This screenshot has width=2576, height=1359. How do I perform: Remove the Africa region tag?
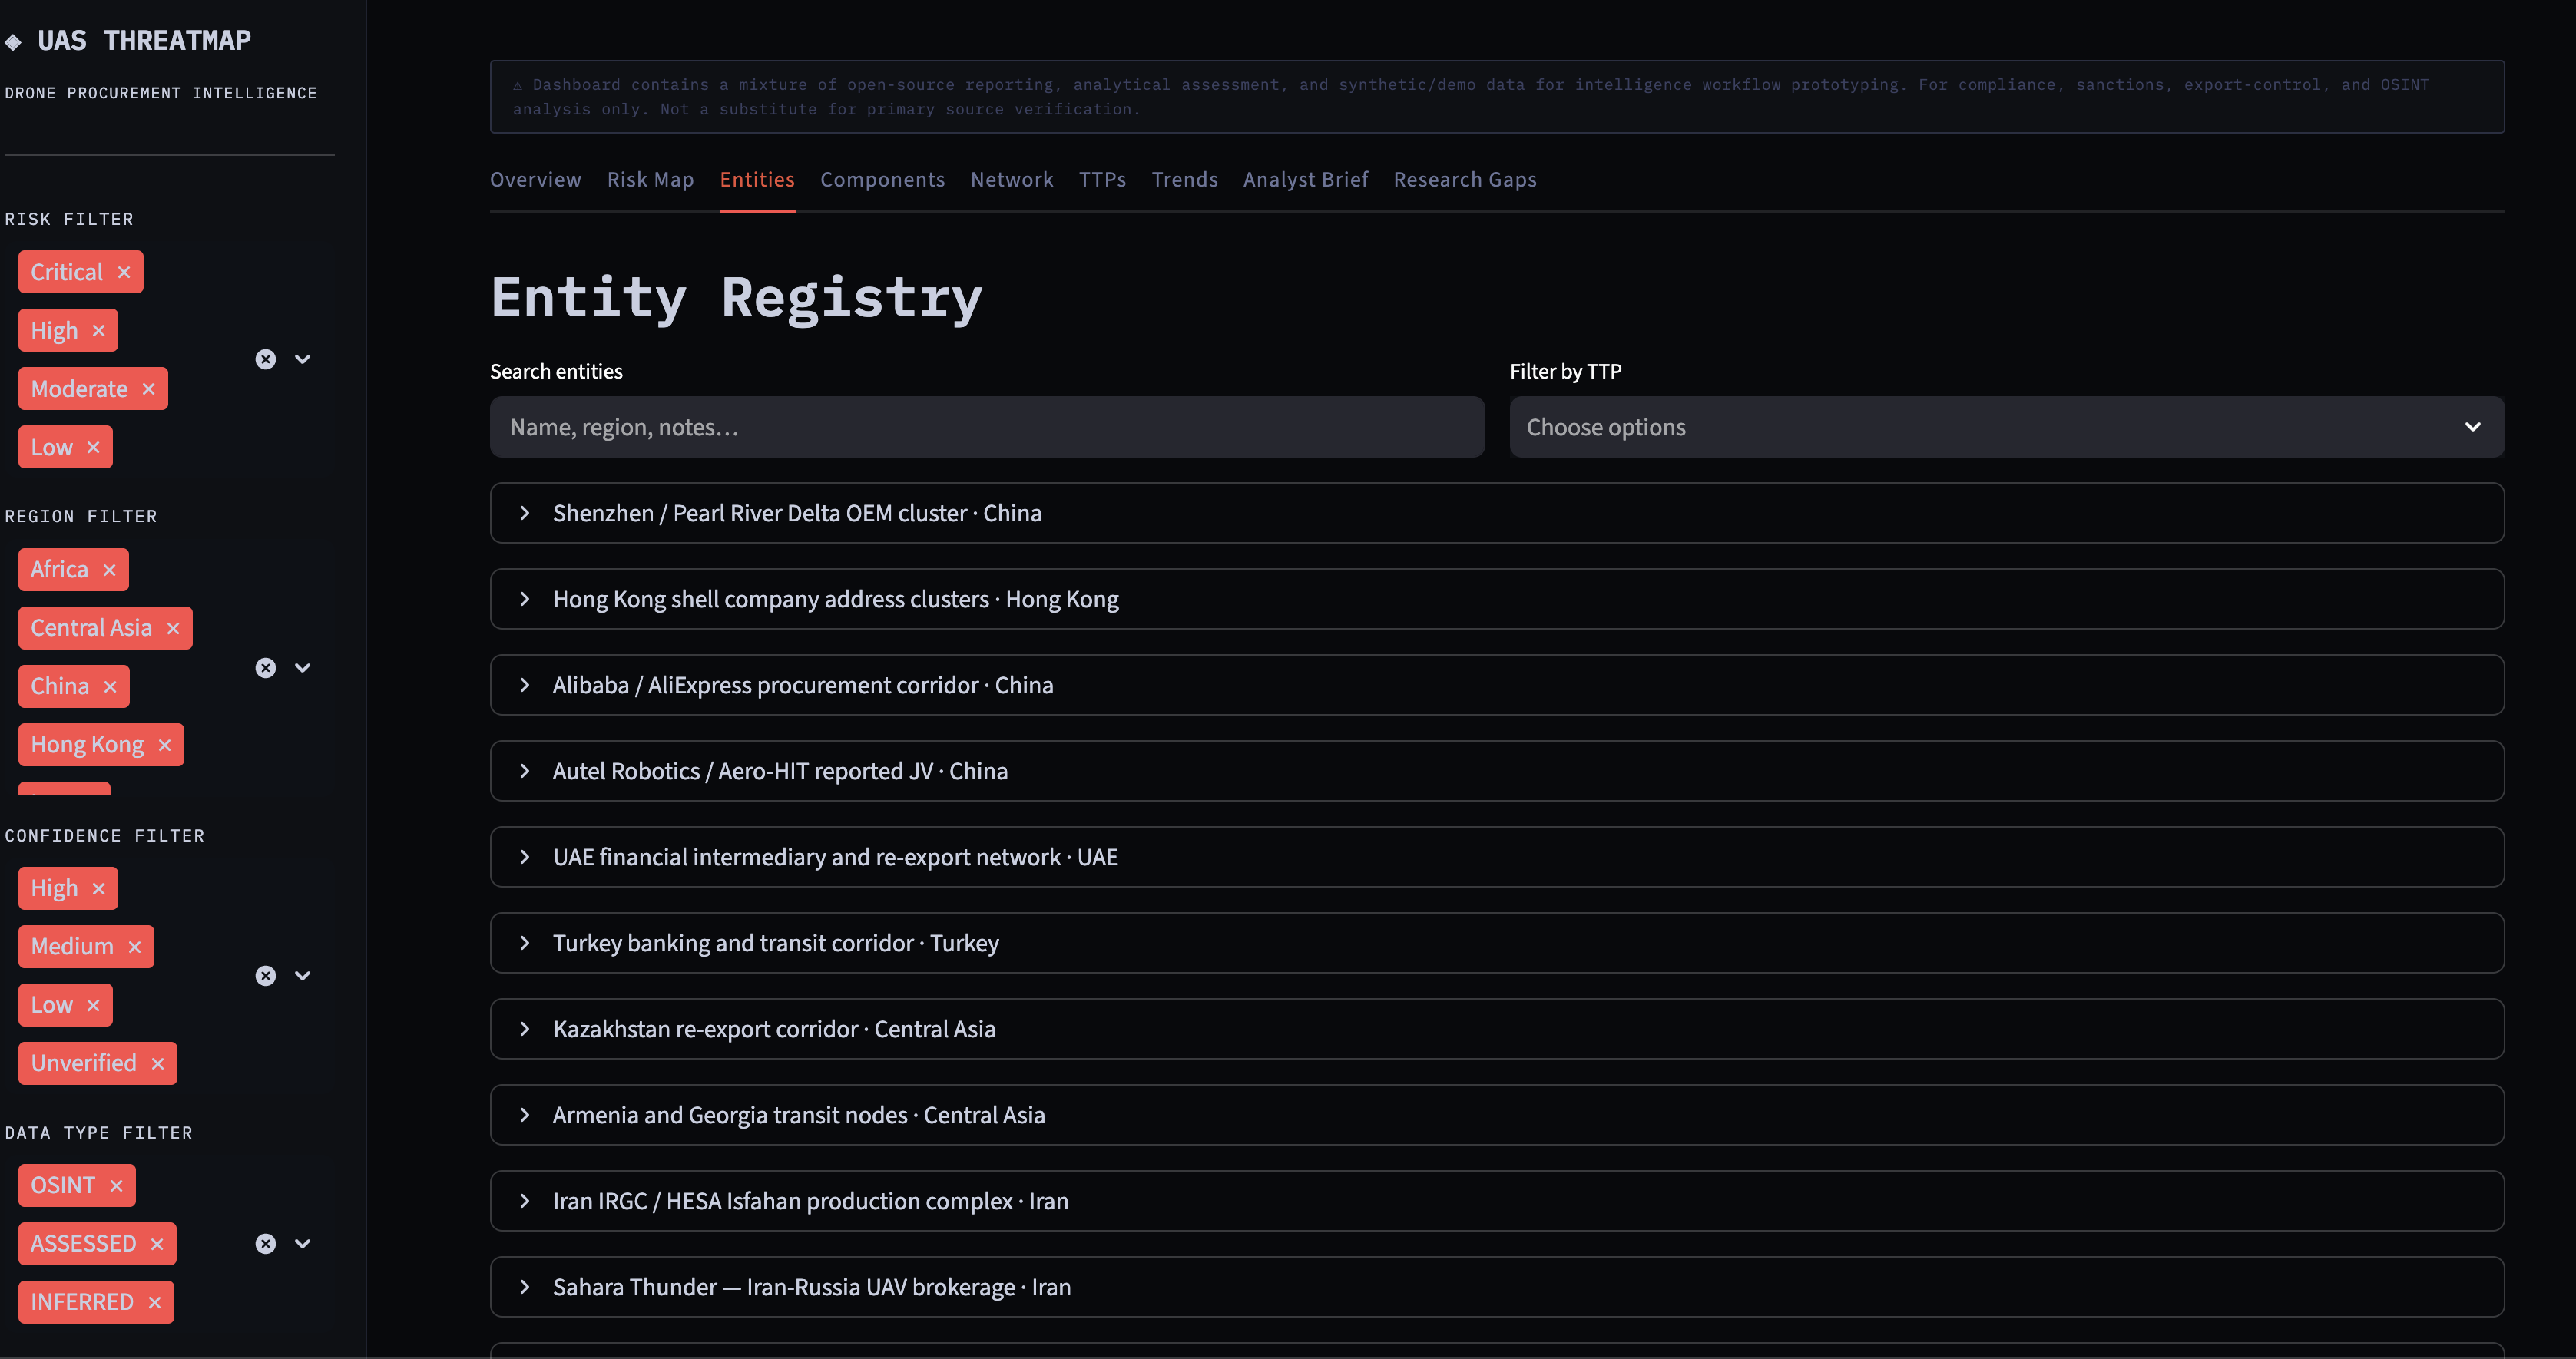[109, 570]
